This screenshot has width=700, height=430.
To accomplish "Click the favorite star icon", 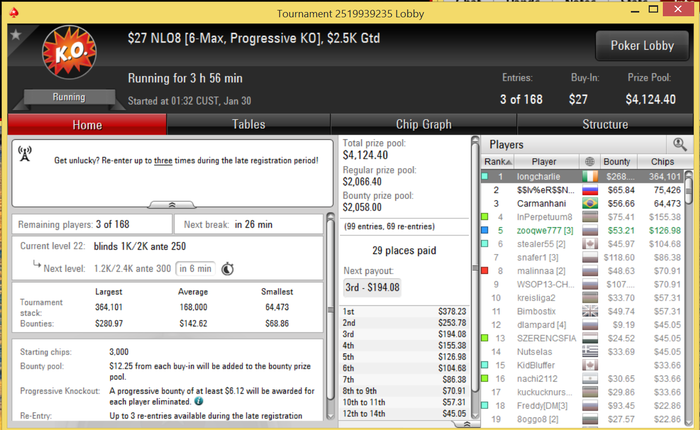I will [16, 34].
